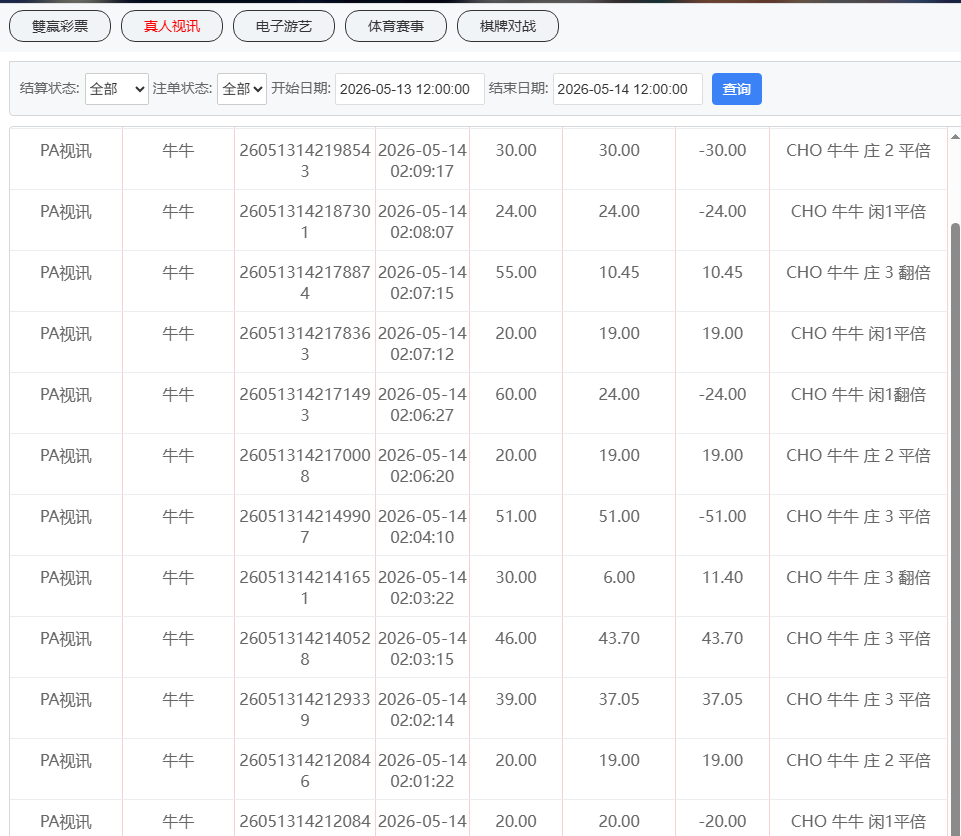The height and width of the screenshot is (836, 961).
Task: Click timestamp 2026-05-14 02:03:22
Action: pos(422,588)
